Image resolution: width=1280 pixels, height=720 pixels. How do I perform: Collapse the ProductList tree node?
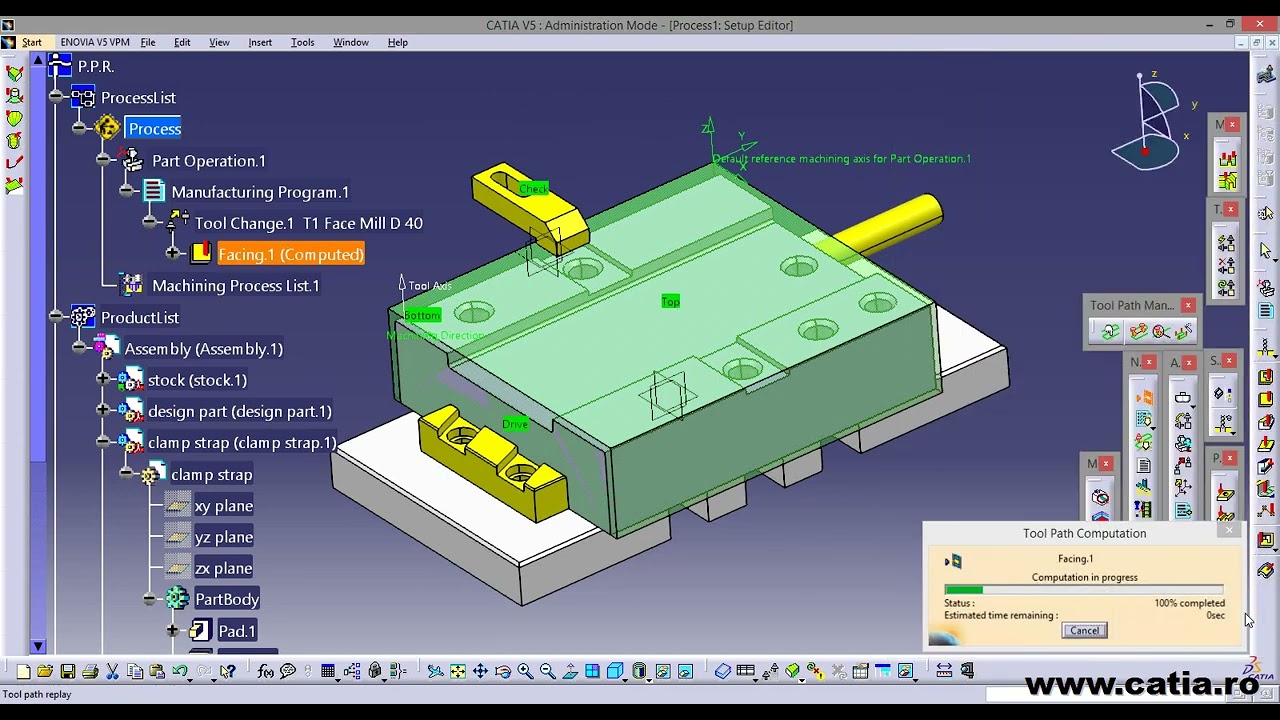tap(56, 317)
